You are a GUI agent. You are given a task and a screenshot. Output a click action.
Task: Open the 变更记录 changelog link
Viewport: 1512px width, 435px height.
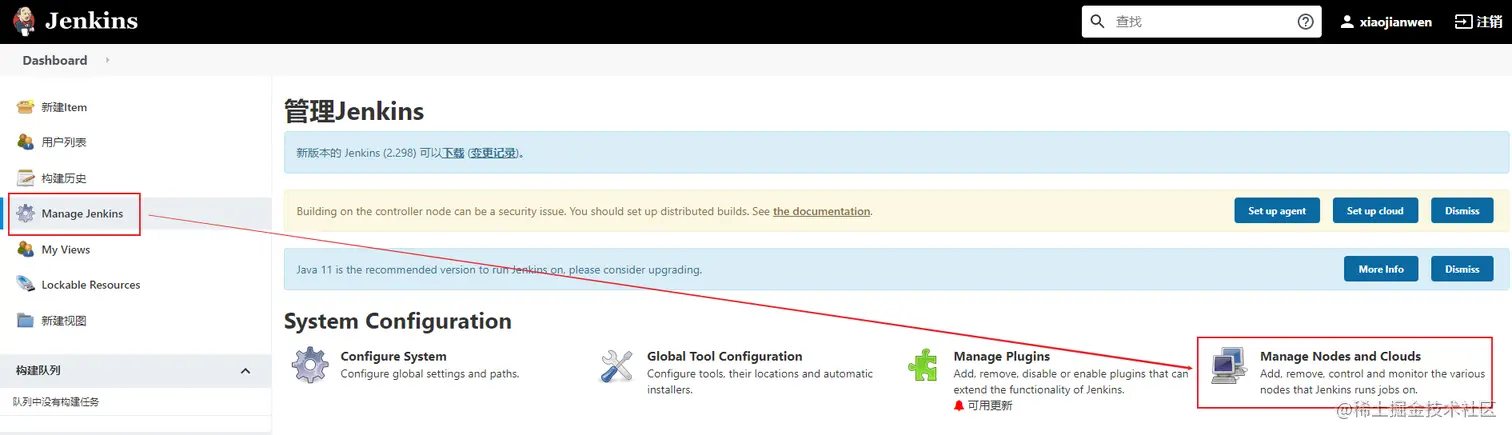click(x=494, y=153)
